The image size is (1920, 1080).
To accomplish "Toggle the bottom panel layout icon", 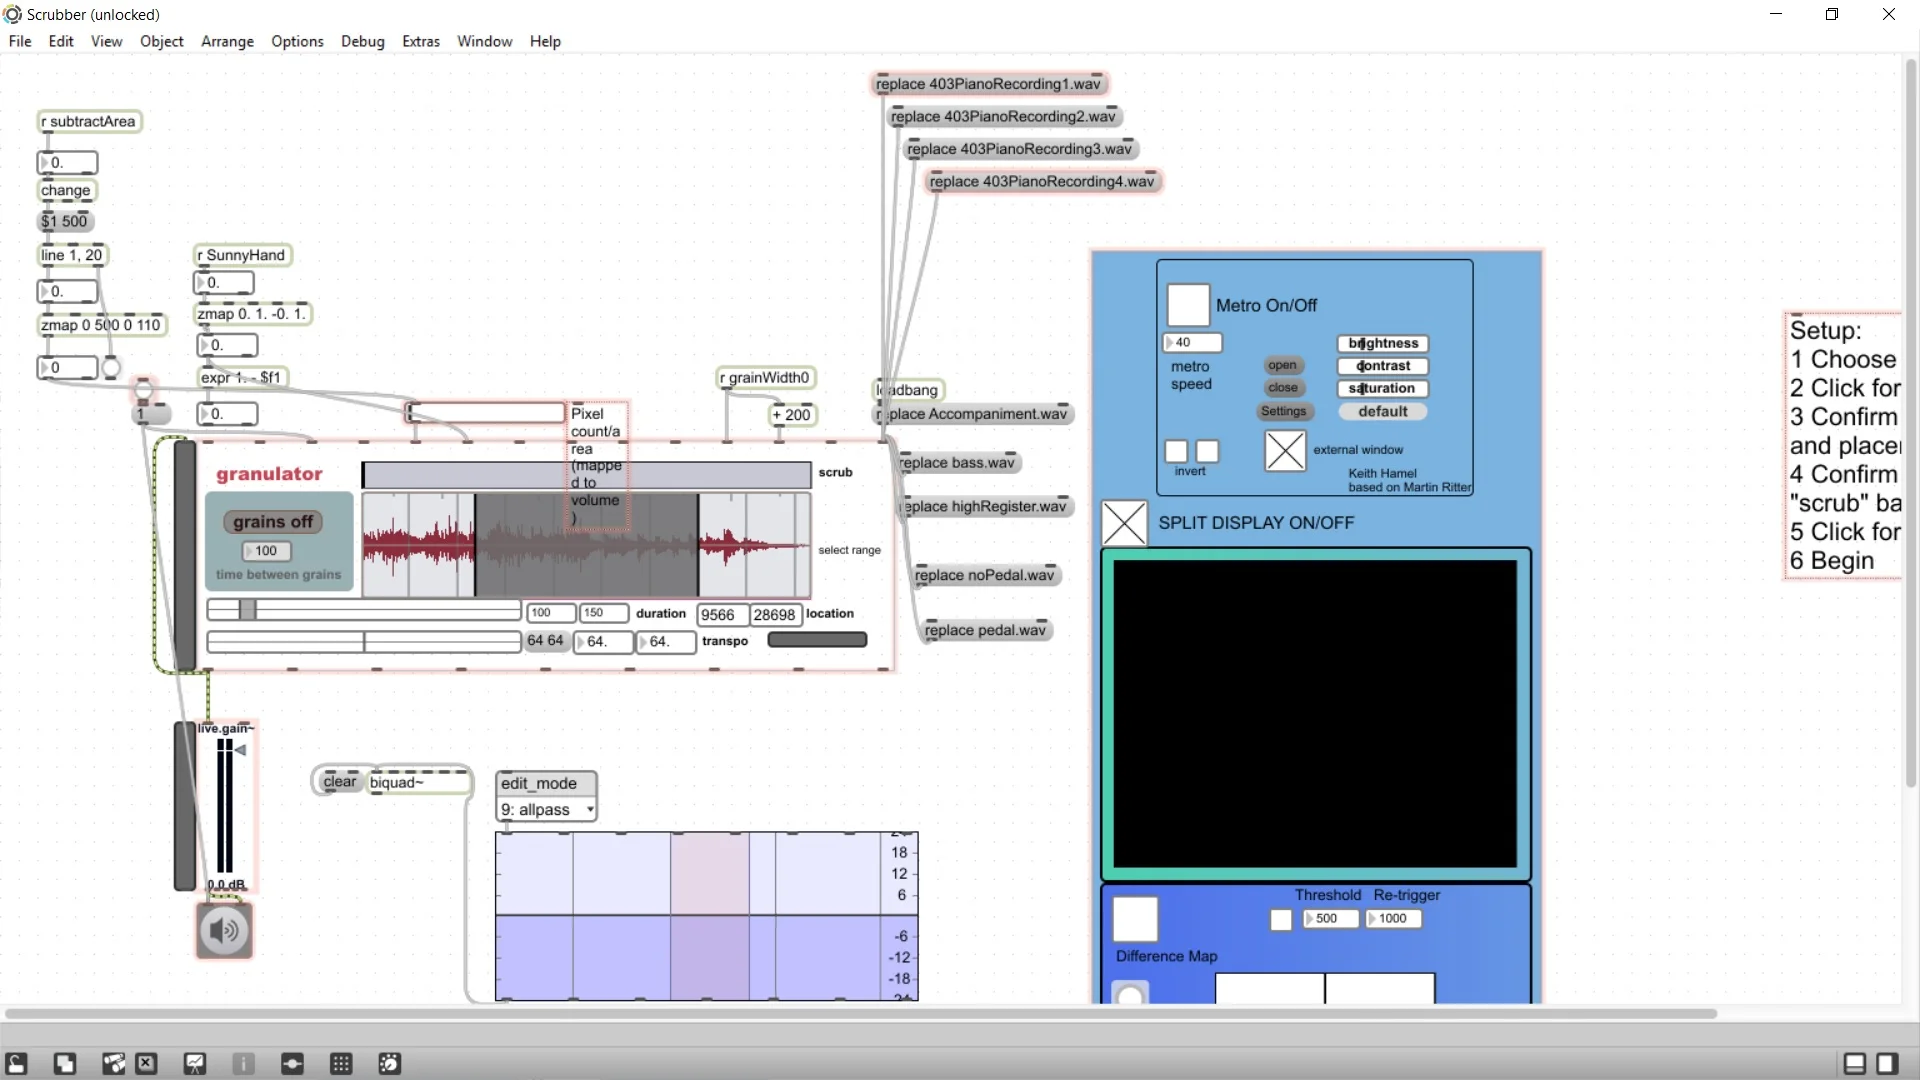I will [1855, 1064].
